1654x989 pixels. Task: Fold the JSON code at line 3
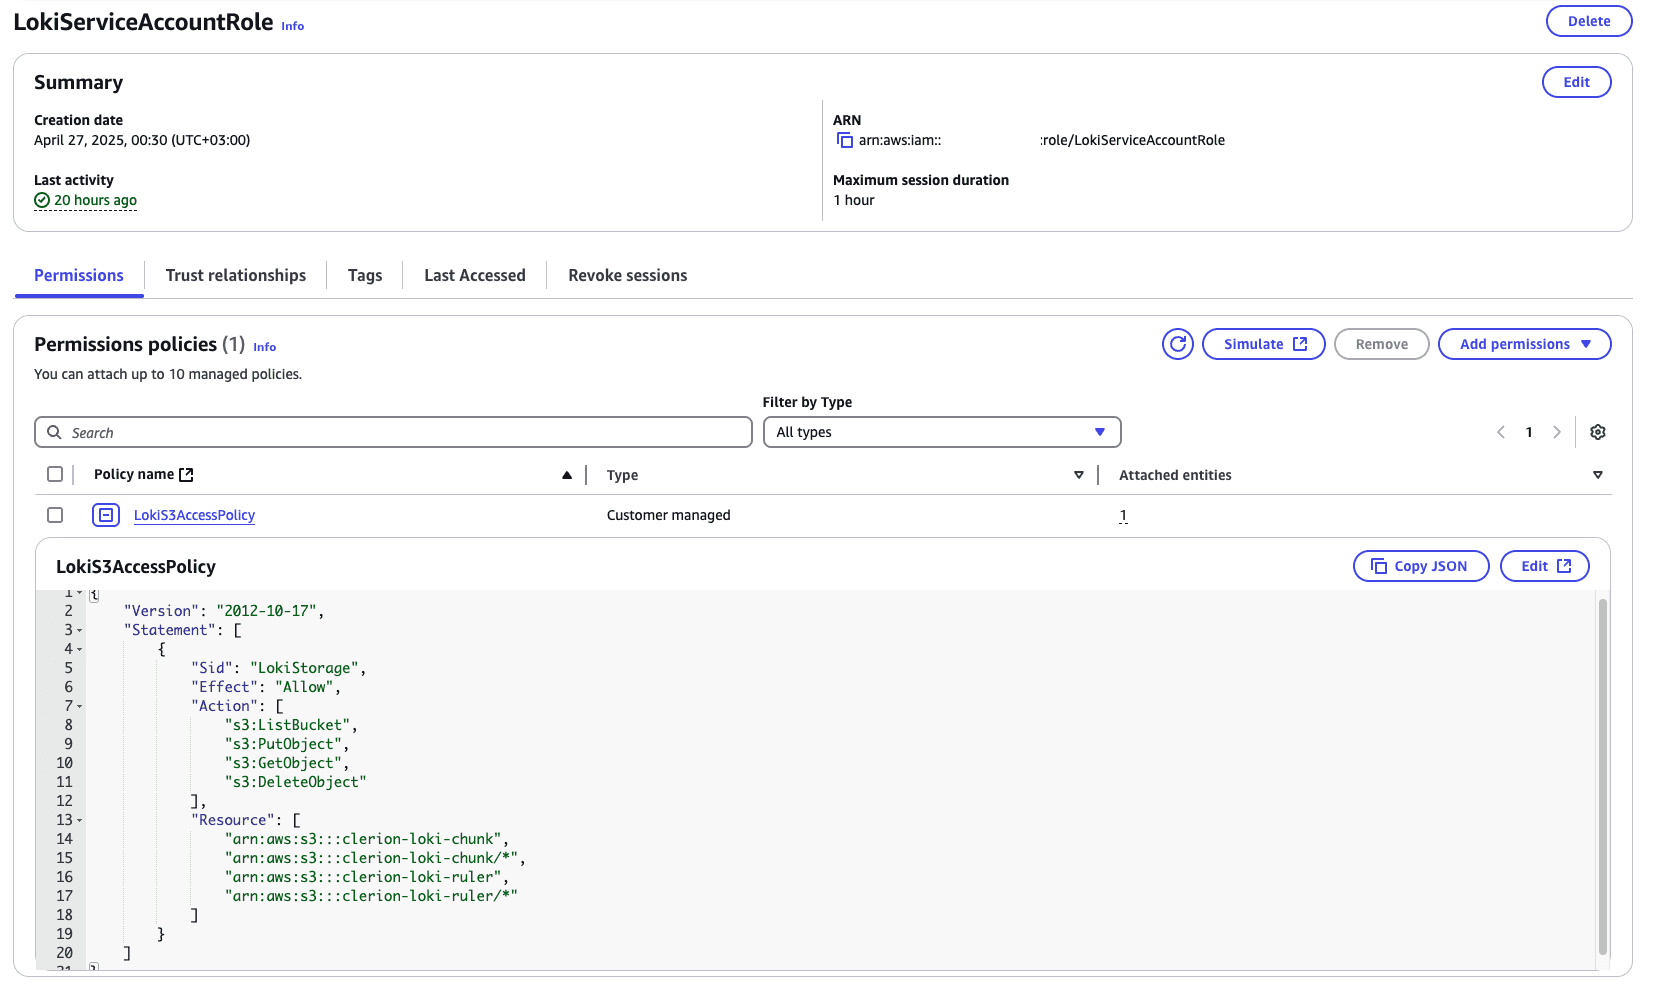click(x=79, y=630)
